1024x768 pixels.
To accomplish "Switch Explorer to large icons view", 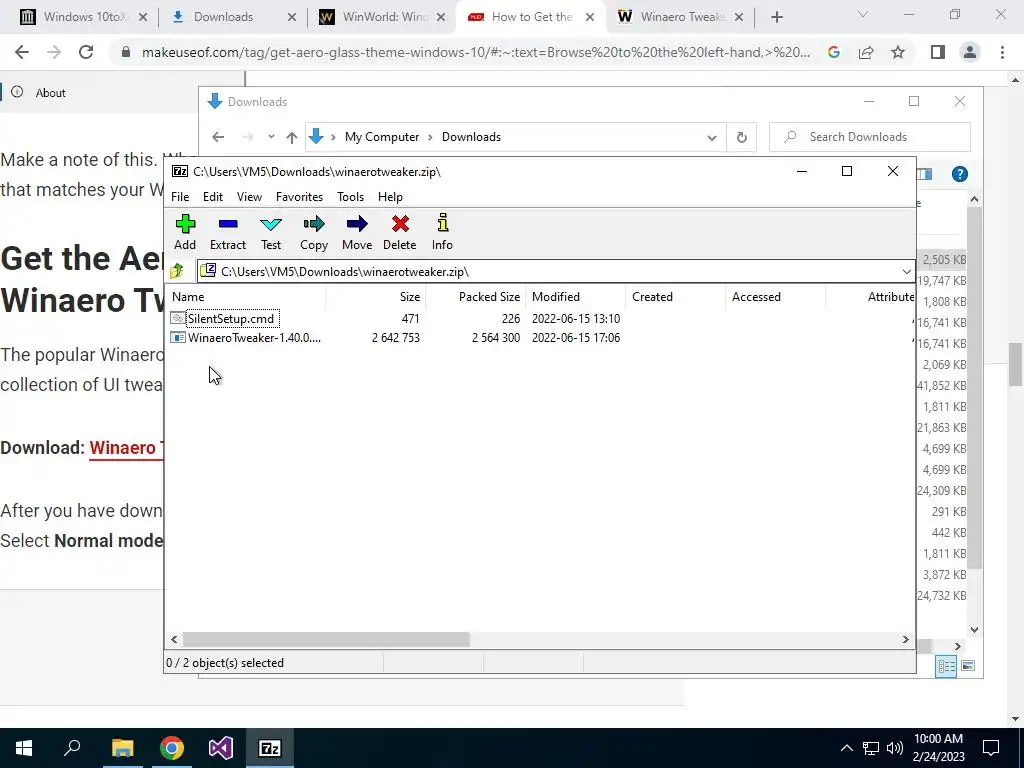I will pyautogui.click(x=968, y=666).
